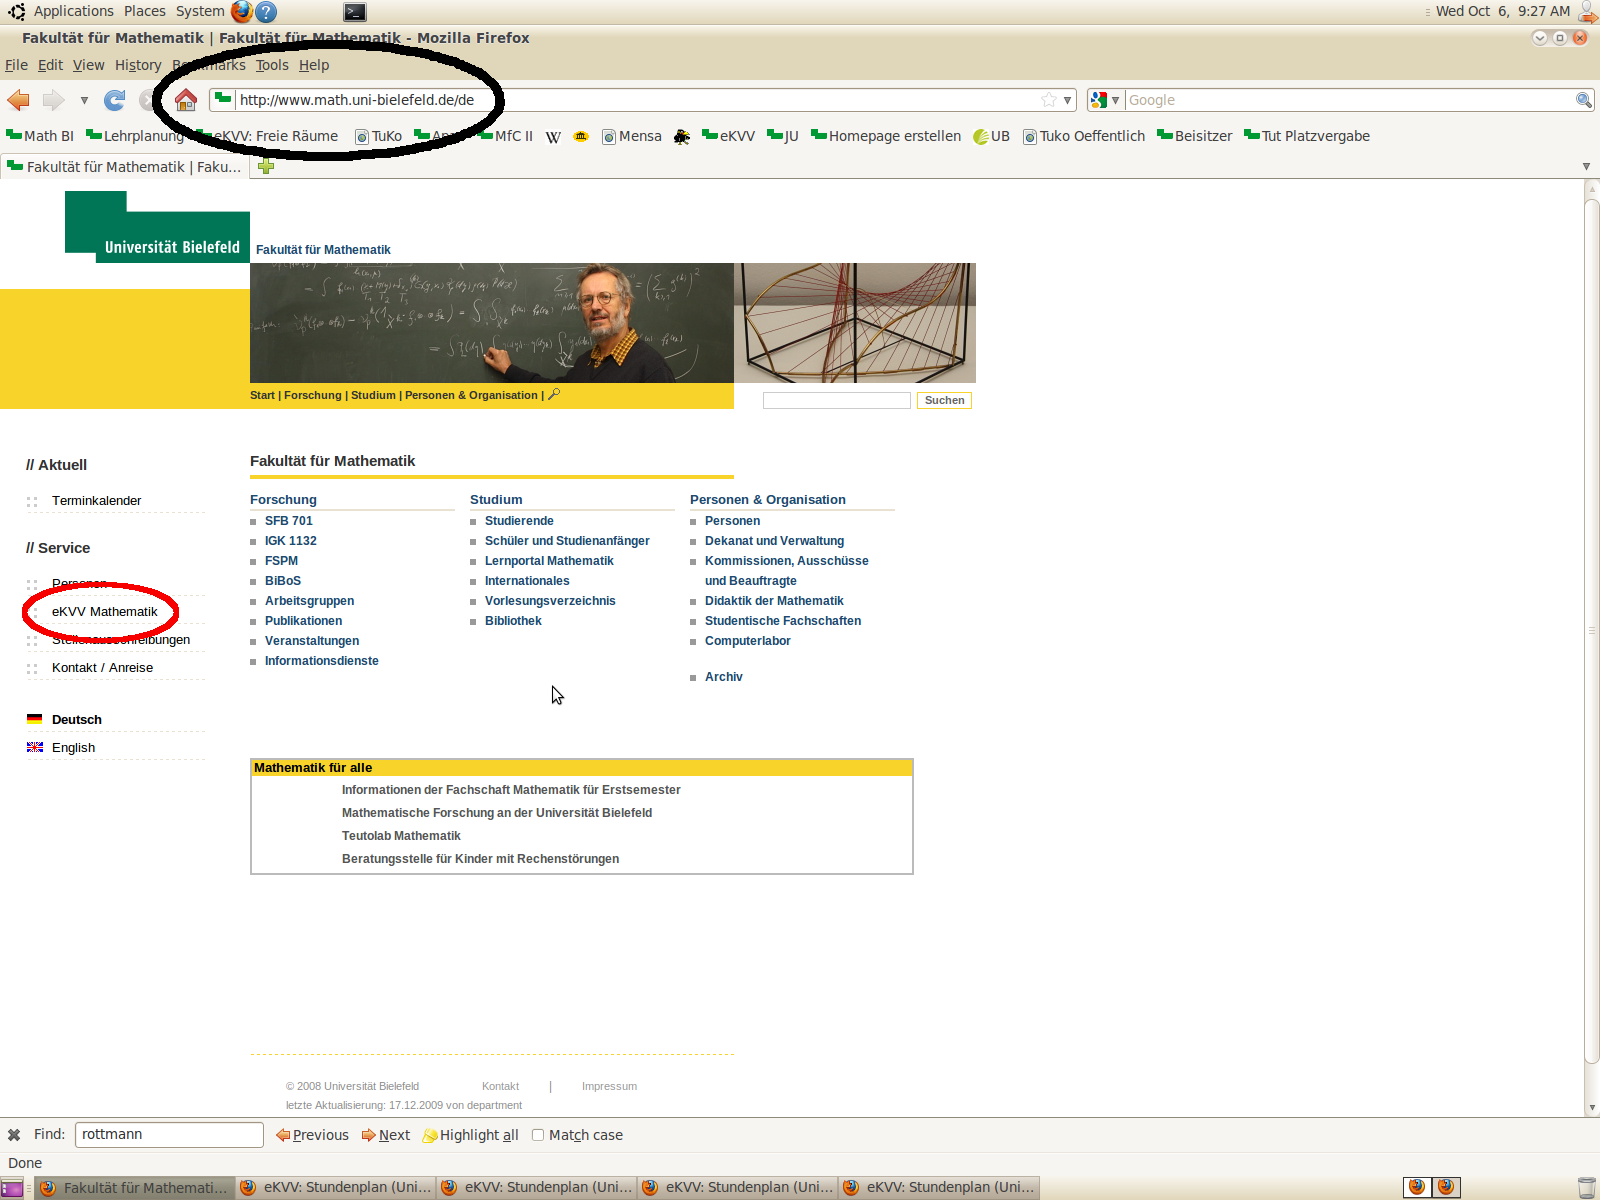Open the Places menu

click(x=145, y=11)
